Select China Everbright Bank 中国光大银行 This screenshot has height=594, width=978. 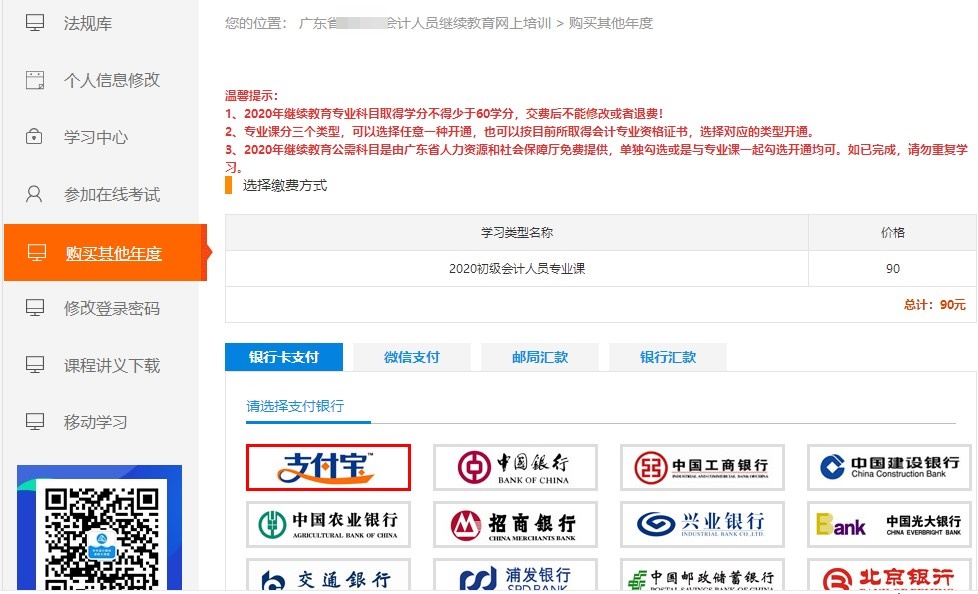(x=888, y=524)
